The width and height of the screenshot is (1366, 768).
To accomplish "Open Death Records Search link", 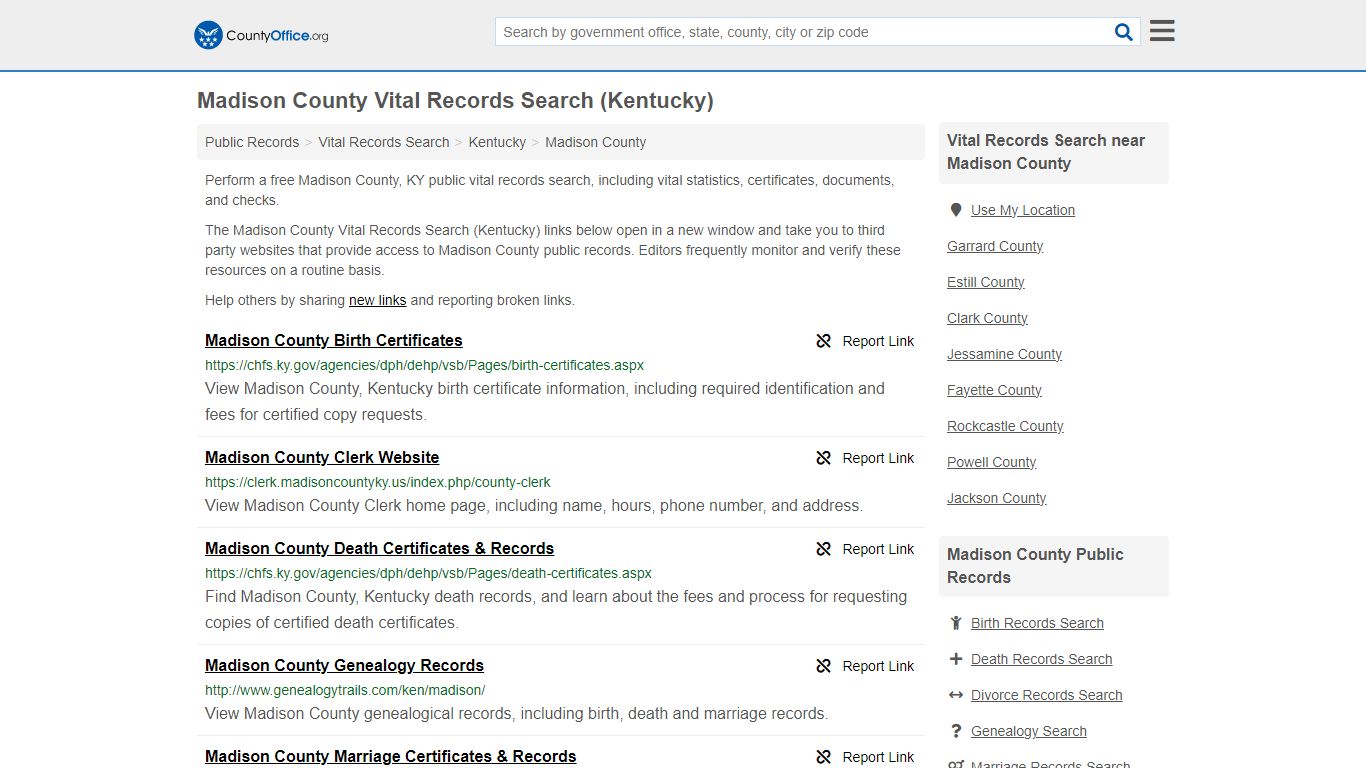I will [x=1041, y=659].
